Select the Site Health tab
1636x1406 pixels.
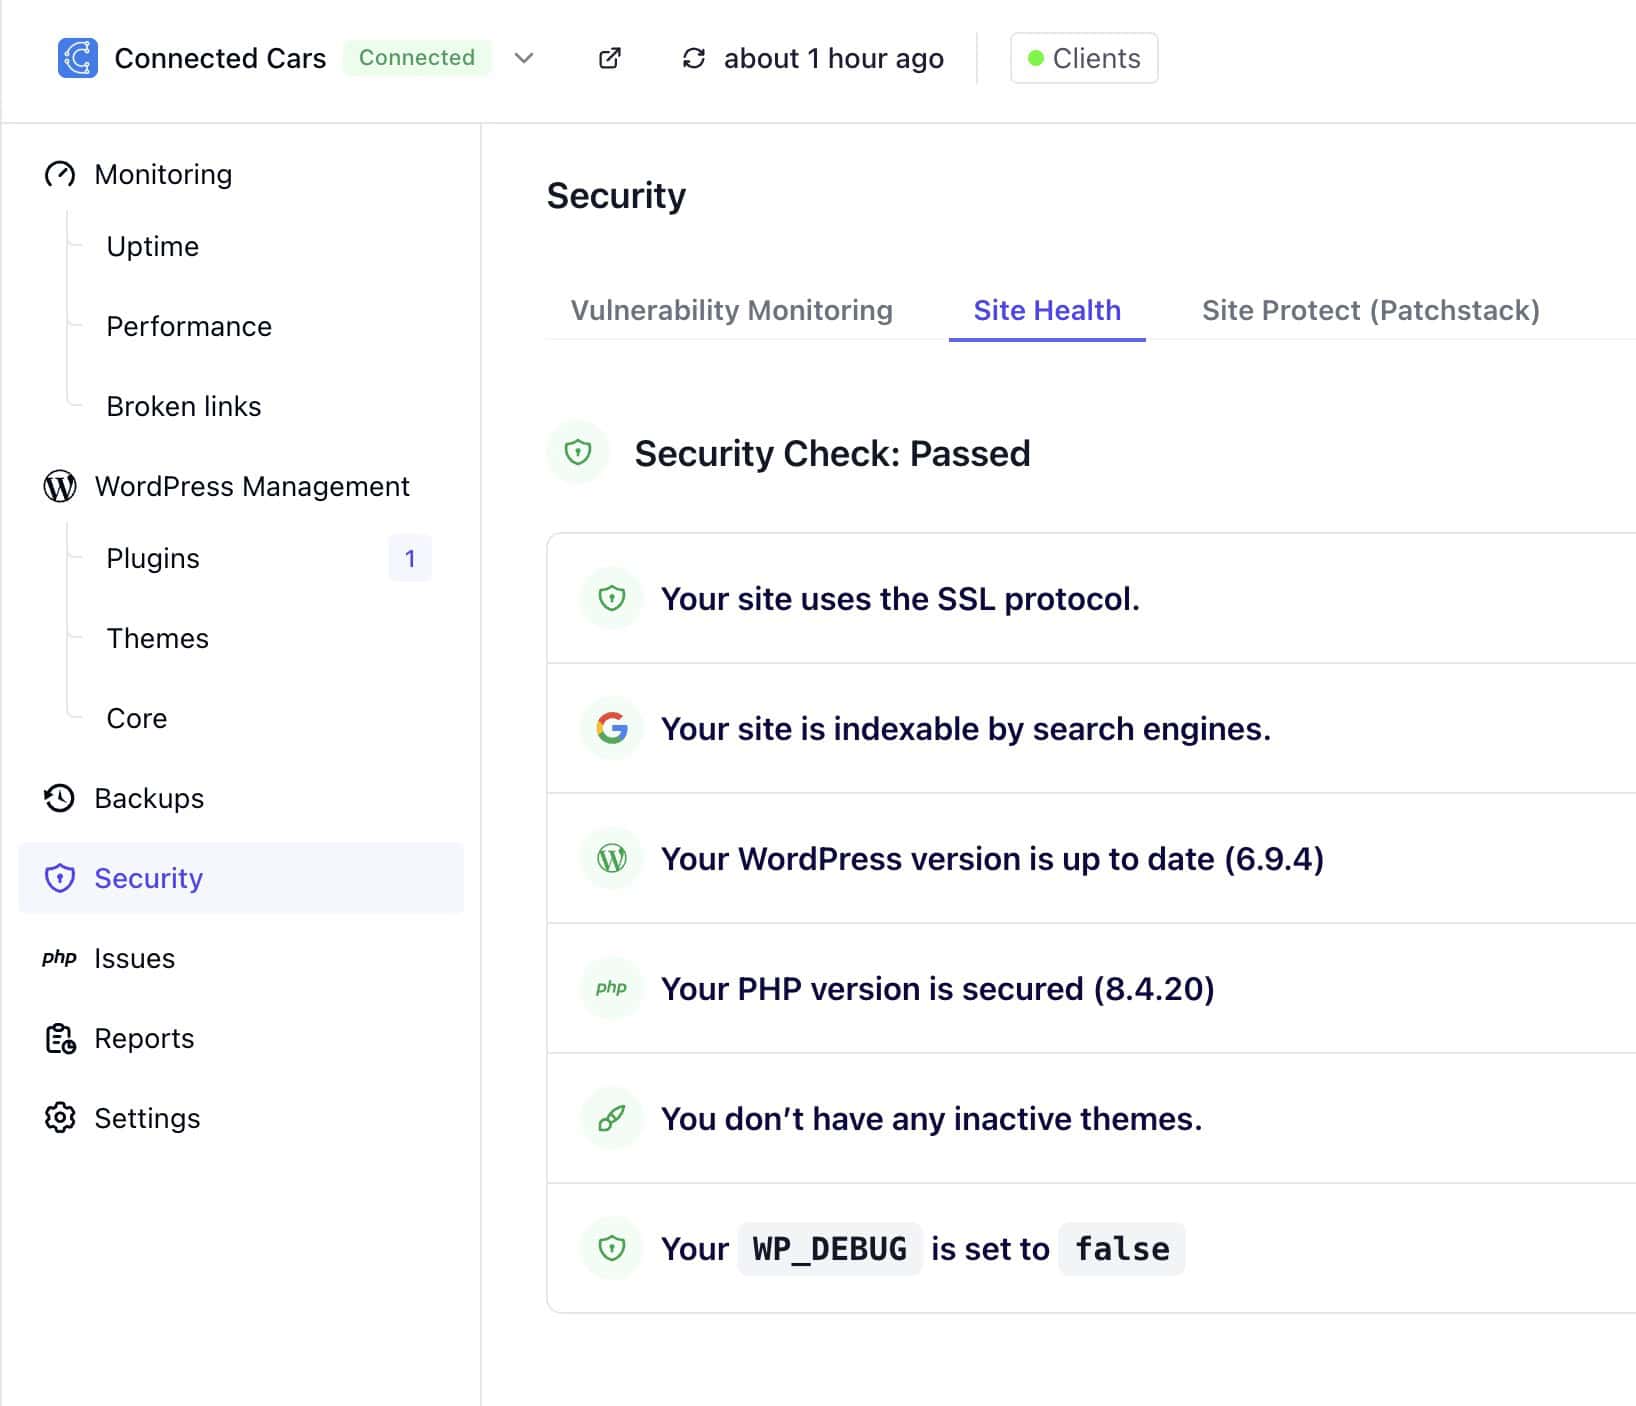pyautogui.click(x=1047, y=310)
